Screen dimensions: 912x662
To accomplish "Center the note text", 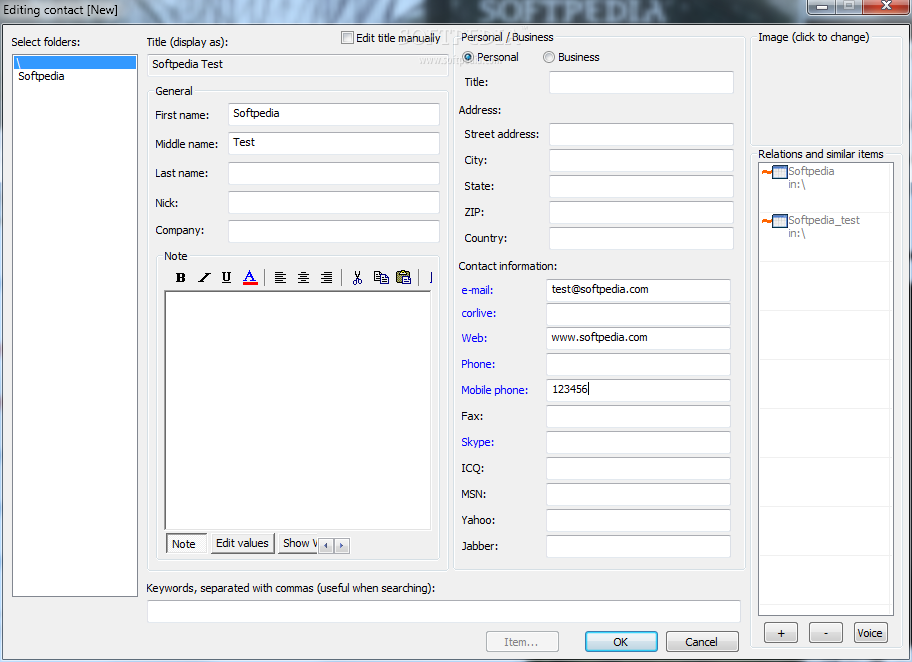I will [x=303, y=277].
